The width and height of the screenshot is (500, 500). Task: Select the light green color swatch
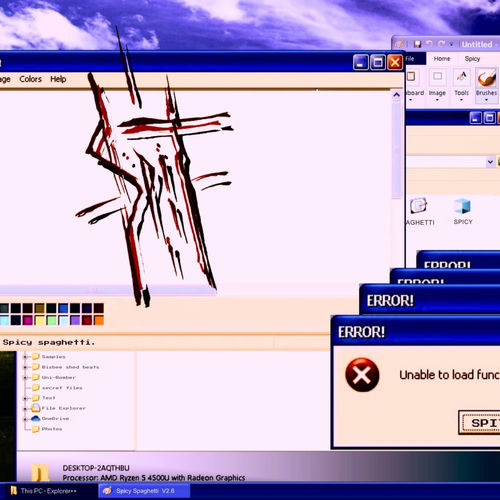tap(51, 320)
